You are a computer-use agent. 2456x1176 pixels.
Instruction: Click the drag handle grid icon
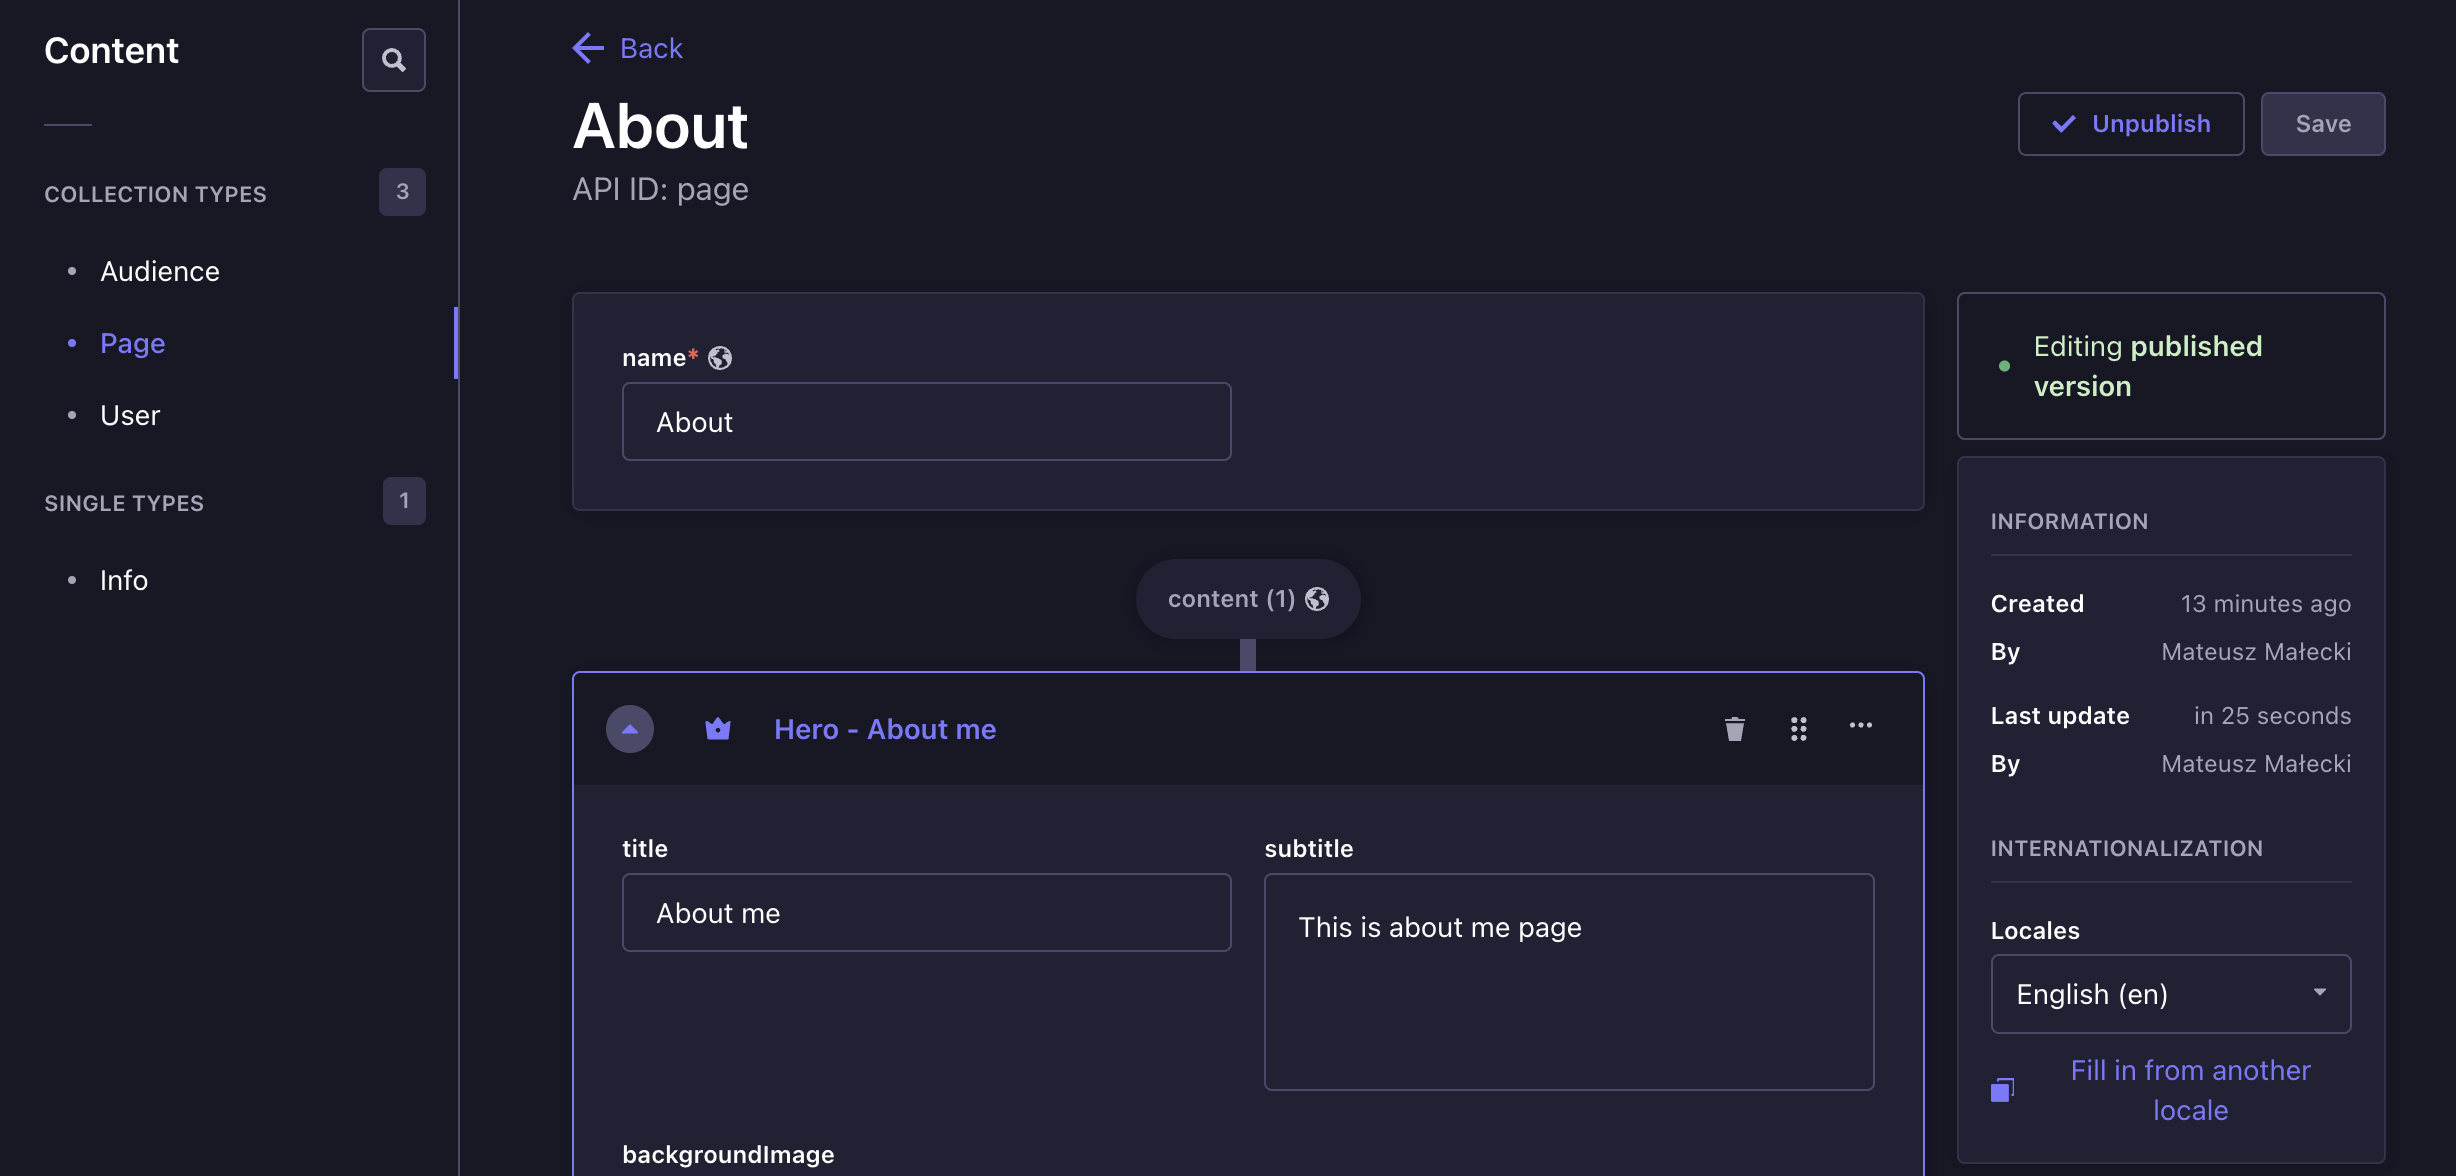(x=1798, y=729)
